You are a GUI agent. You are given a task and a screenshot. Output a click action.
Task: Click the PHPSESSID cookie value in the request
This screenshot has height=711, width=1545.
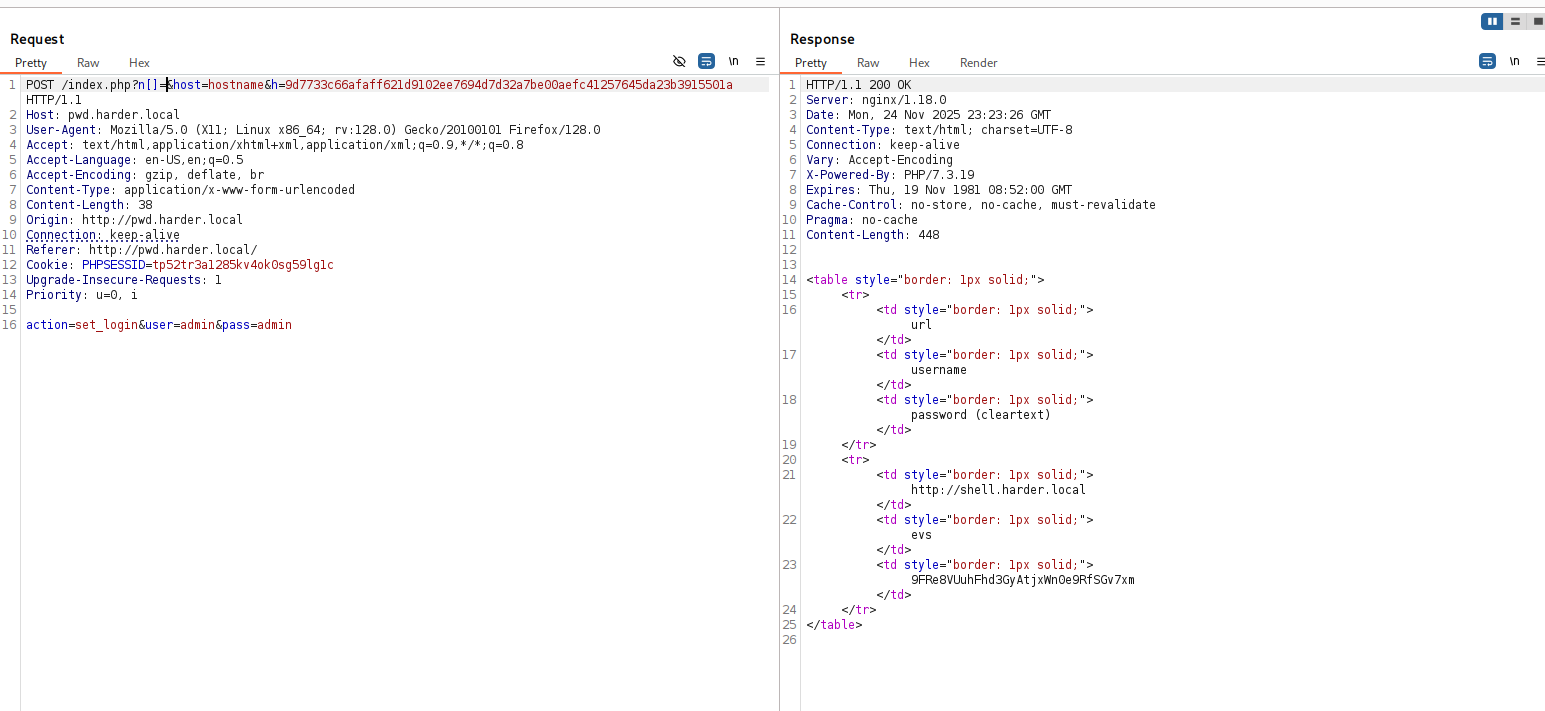[243, 265]
